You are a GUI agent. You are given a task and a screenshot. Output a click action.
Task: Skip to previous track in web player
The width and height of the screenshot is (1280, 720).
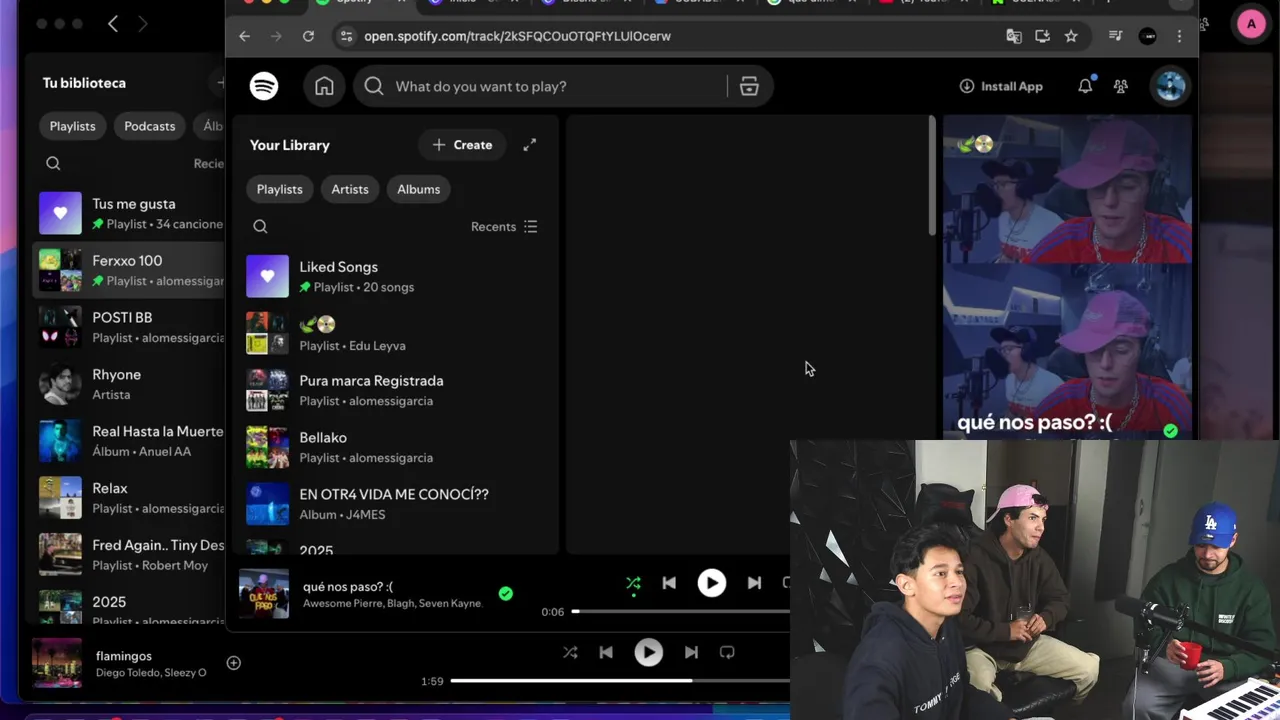pos(669,583)
